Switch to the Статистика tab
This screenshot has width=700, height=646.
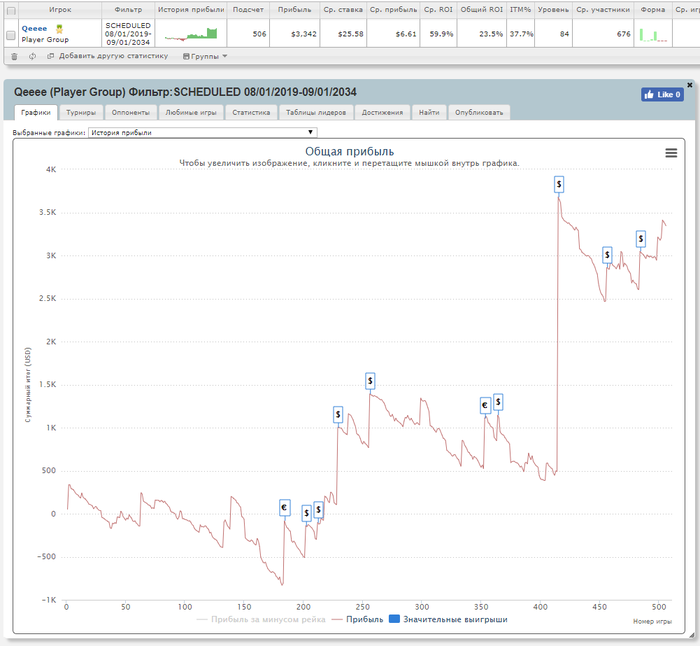(251, 113)
